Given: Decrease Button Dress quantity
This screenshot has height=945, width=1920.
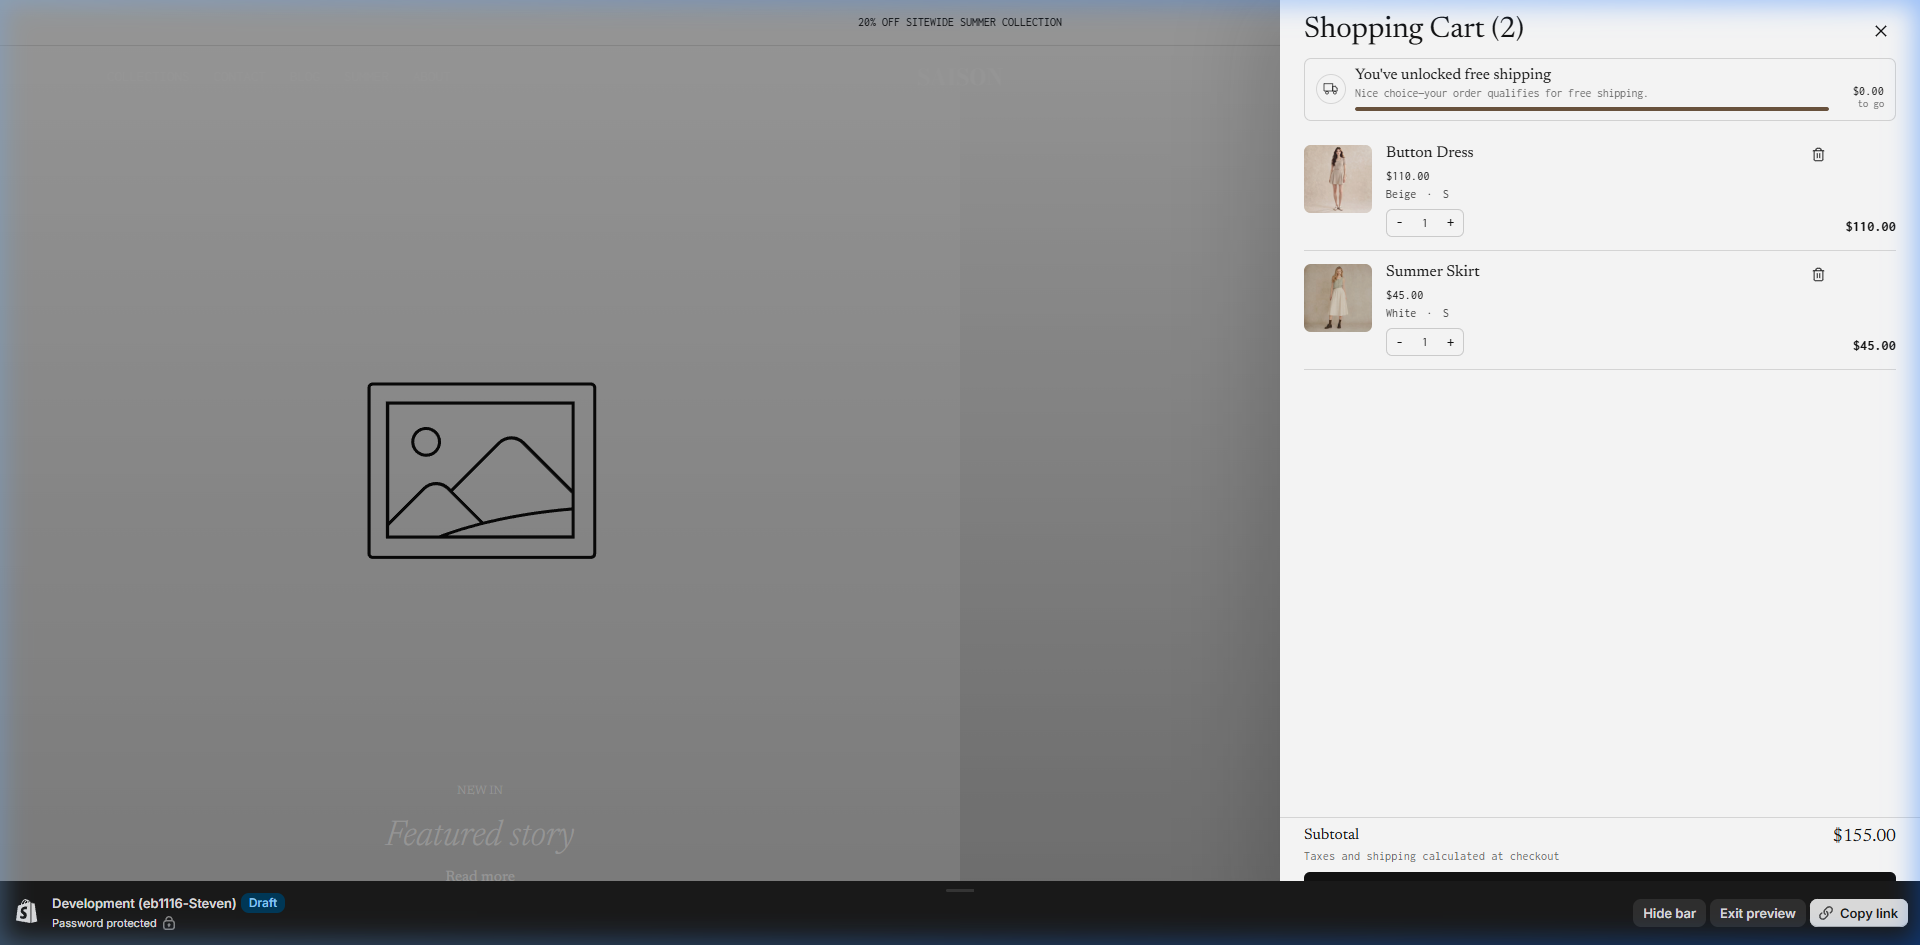Looking at the screenshot, I should click(1399, 223).
